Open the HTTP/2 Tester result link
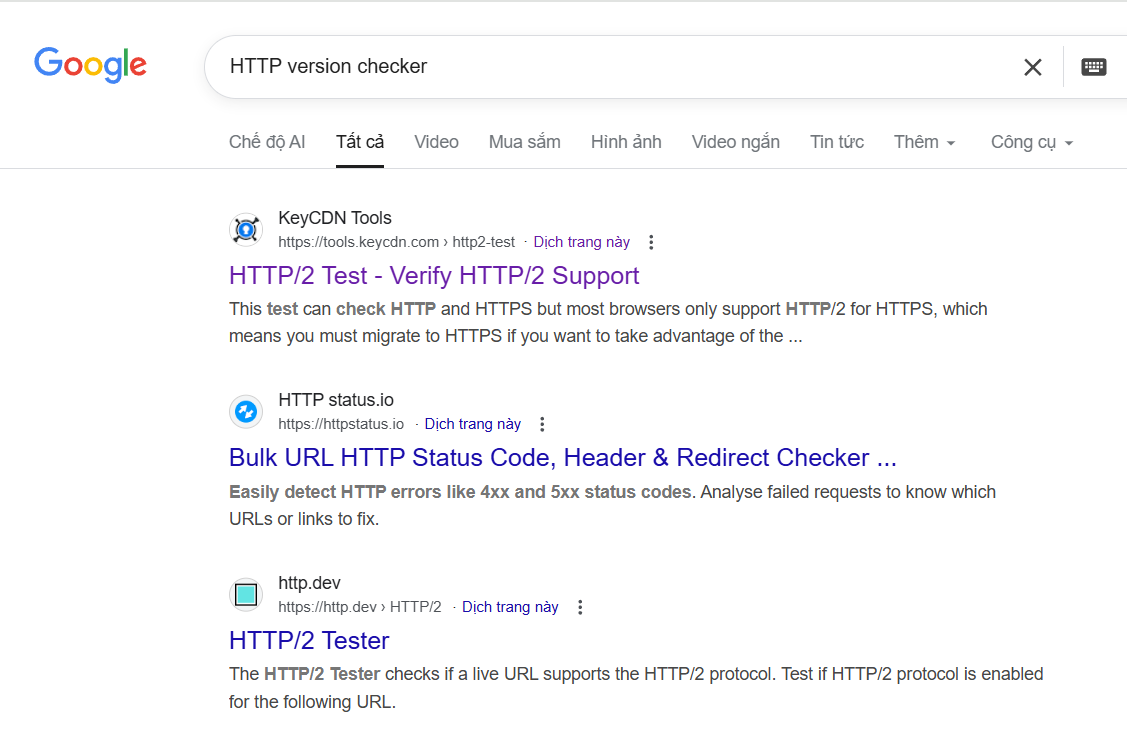This screenshot has height=734, width=1127. tap(309, 640)
